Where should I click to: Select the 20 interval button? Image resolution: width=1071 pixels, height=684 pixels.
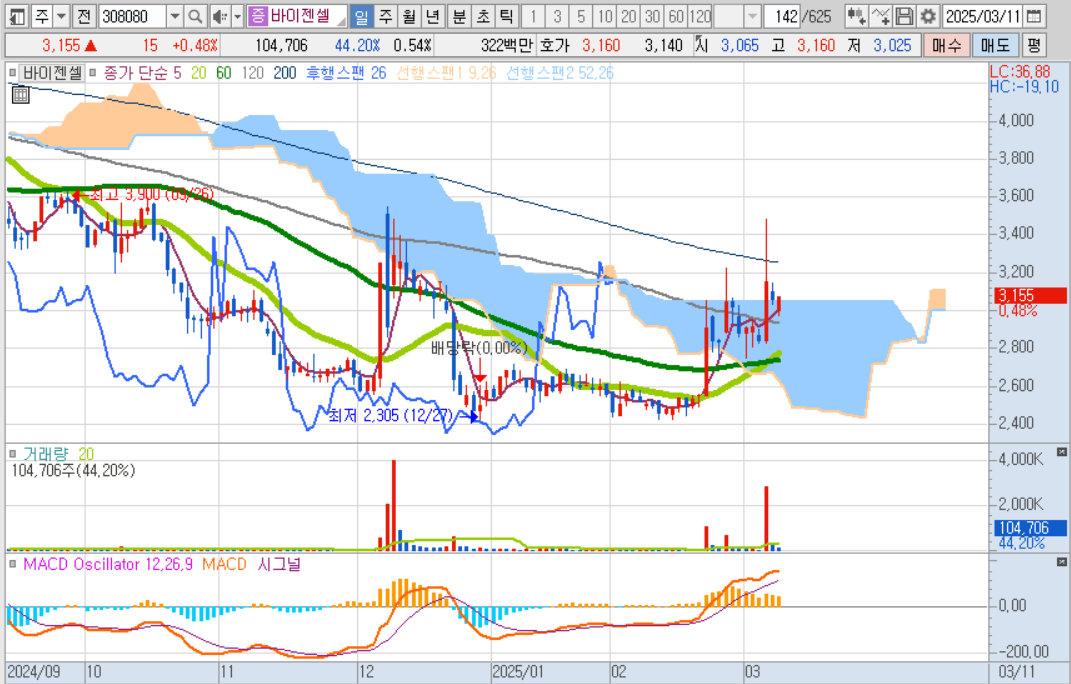click(628, 16)
